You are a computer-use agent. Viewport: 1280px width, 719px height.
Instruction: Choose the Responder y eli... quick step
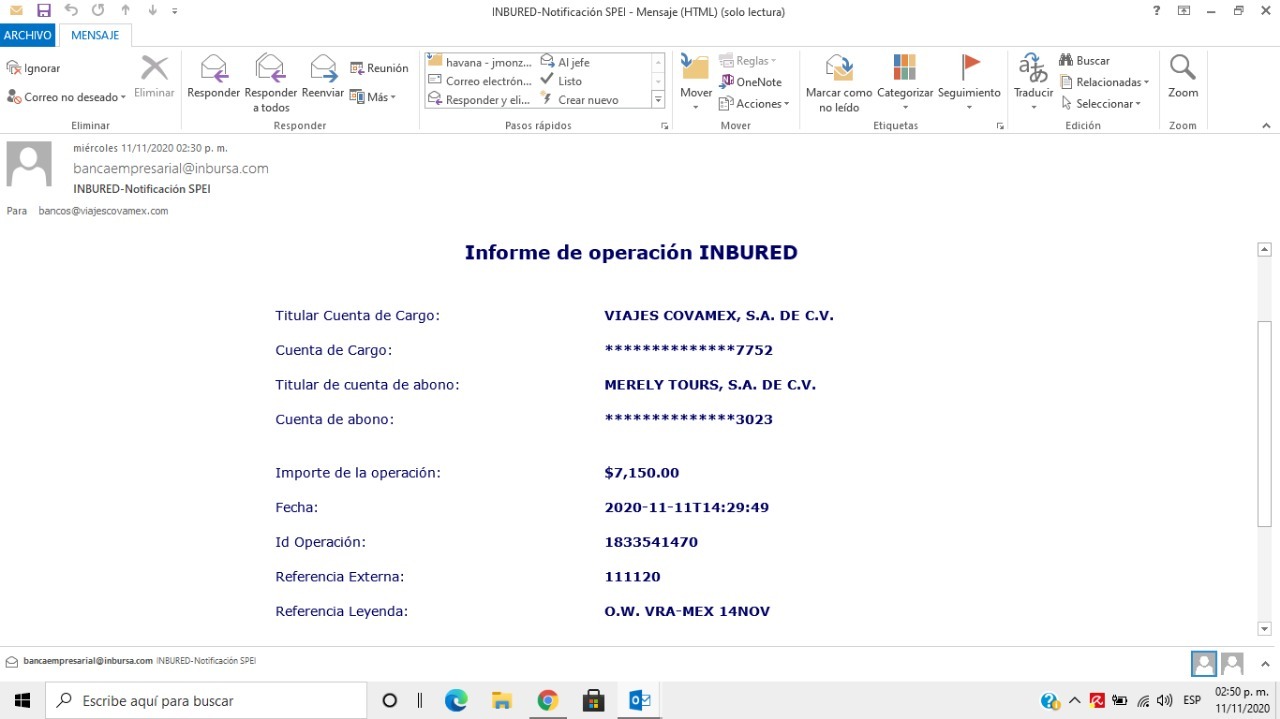480,100
